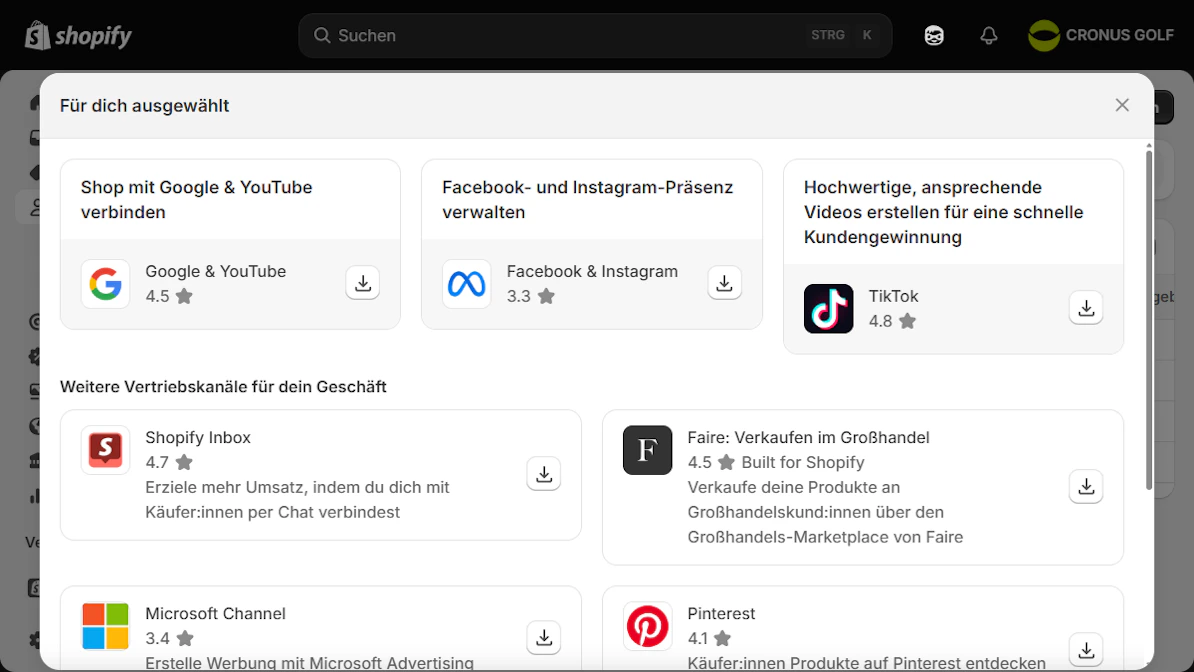This screenshot has height=672, width=1194.
Task: Click 'Weitere Vertriebskanäle für dein Geschäft' heading
Action: coord(223,386)
